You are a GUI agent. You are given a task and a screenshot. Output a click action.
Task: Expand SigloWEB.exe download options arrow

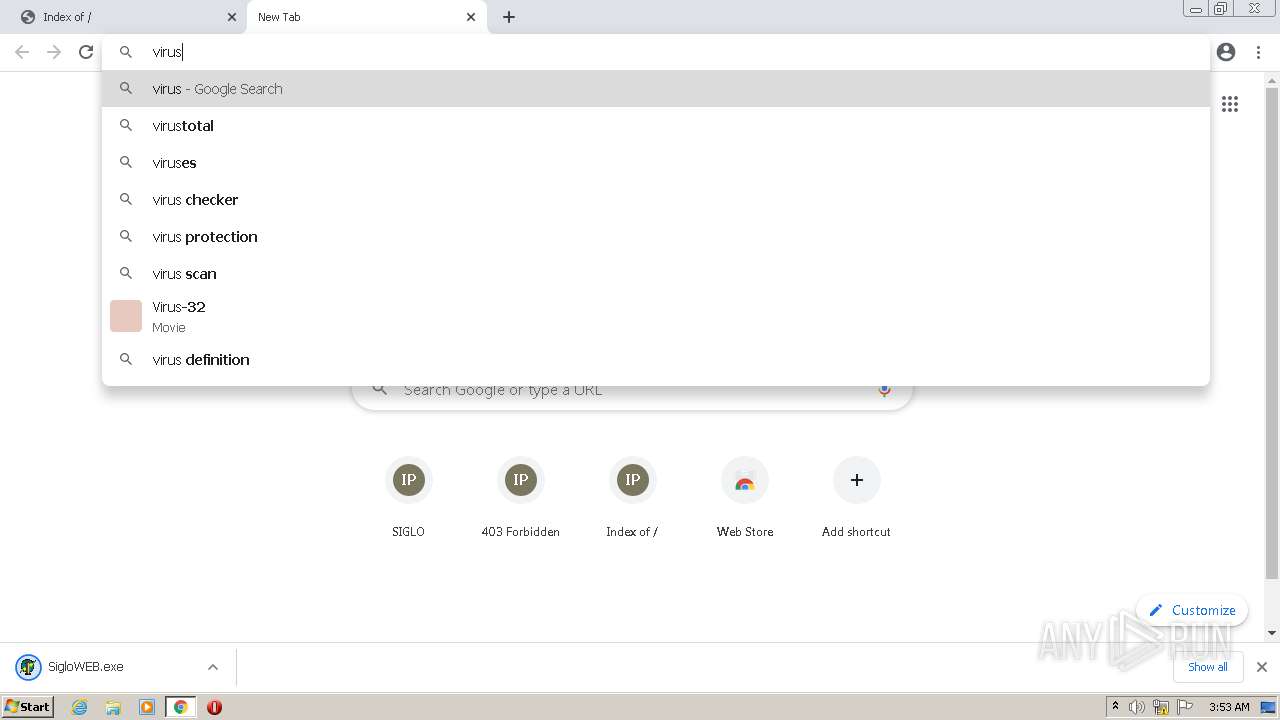pos(212,667)
